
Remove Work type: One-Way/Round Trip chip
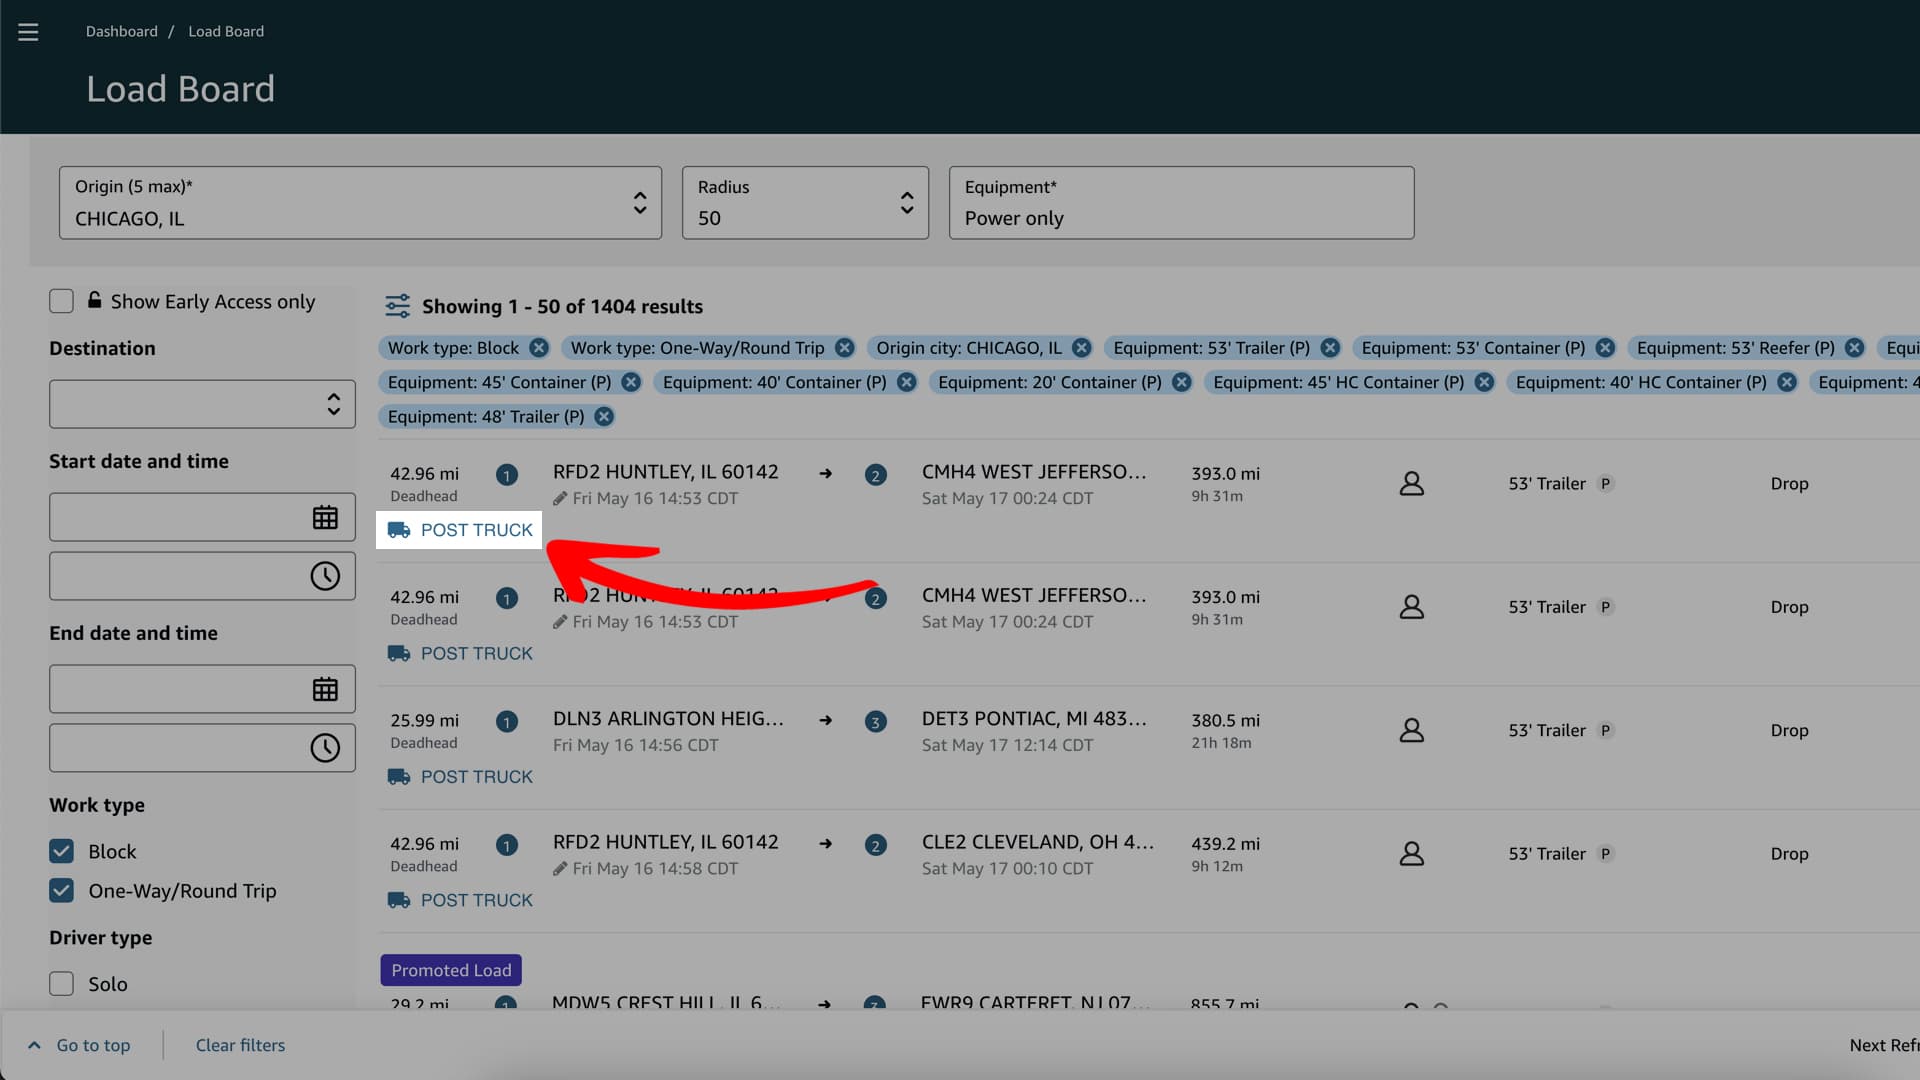[845, 348]
